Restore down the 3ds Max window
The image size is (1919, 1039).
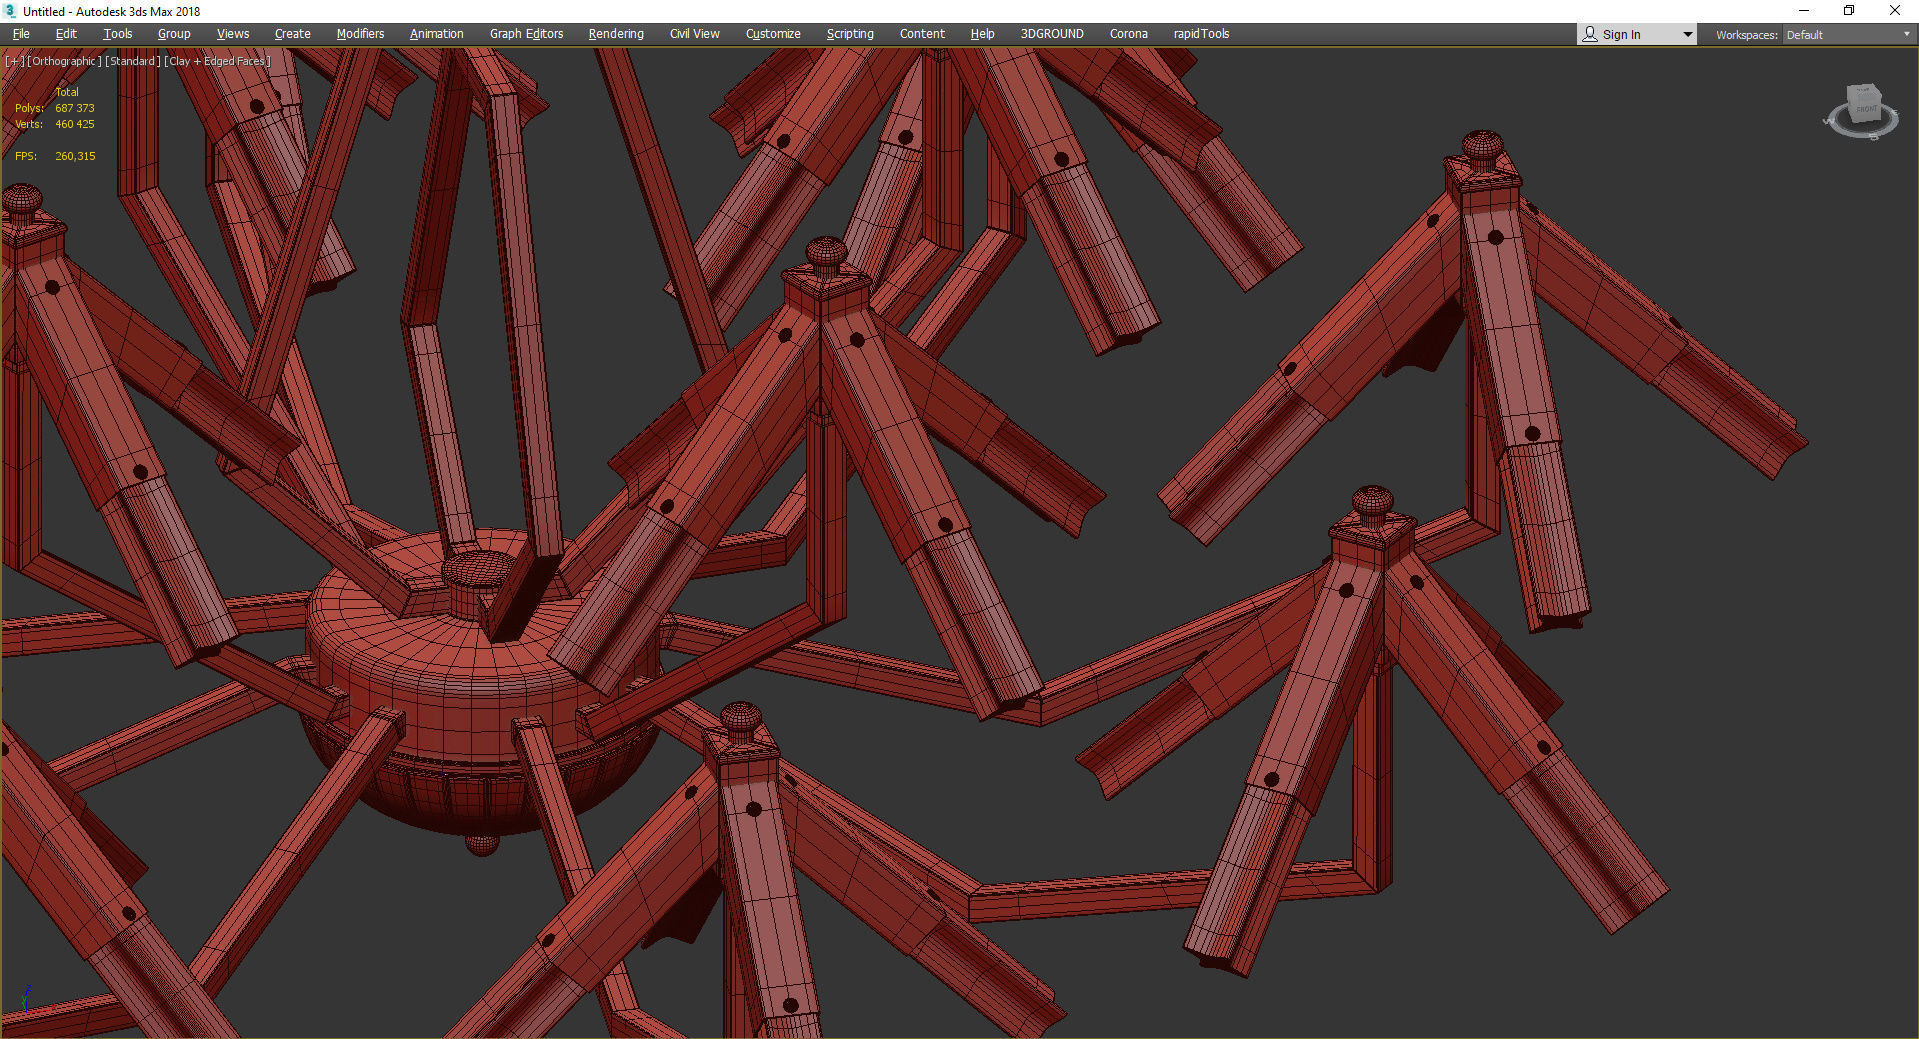(x=1849, y=11)
